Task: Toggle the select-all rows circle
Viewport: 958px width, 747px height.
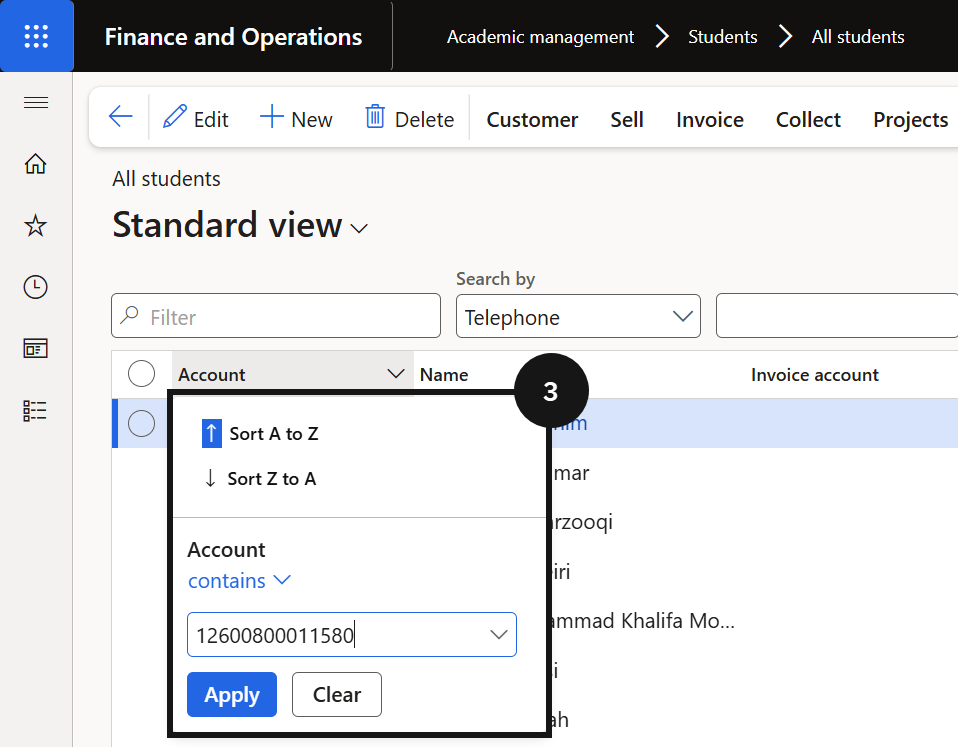Action: pyautogui.click(x=141, y=373)
